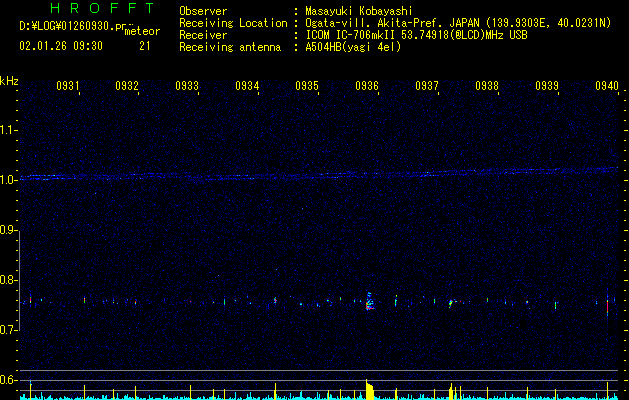The height and width of the screenshot is (400, 629).
Task: Click the word meteor above the count
Action: (142, 31)
